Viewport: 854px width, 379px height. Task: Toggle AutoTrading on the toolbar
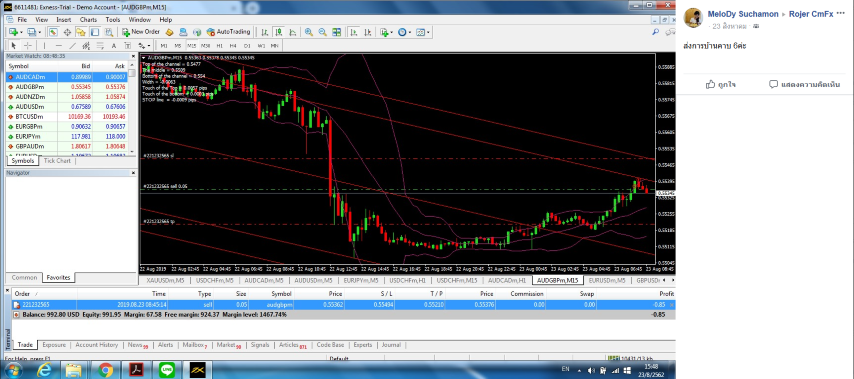[x=228, y=32]
